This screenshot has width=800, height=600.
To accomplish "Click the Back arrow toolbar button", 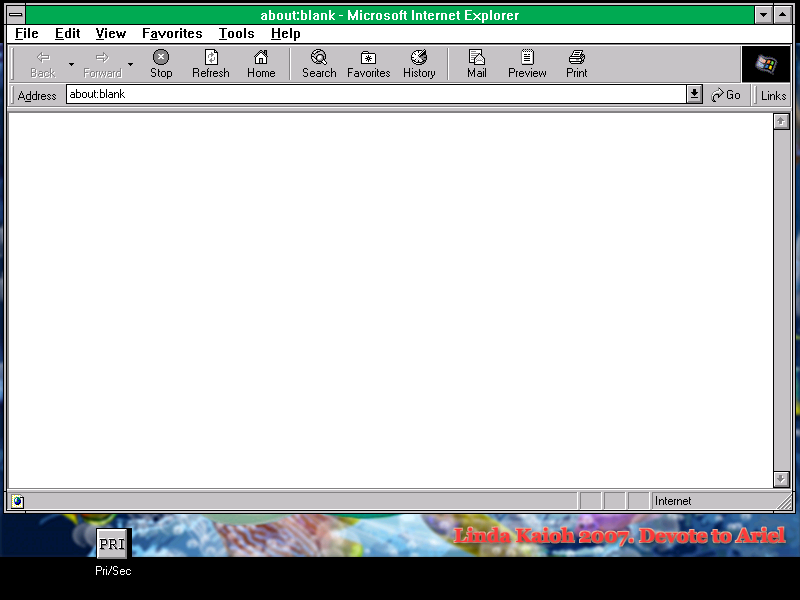I will coord(43,64).
